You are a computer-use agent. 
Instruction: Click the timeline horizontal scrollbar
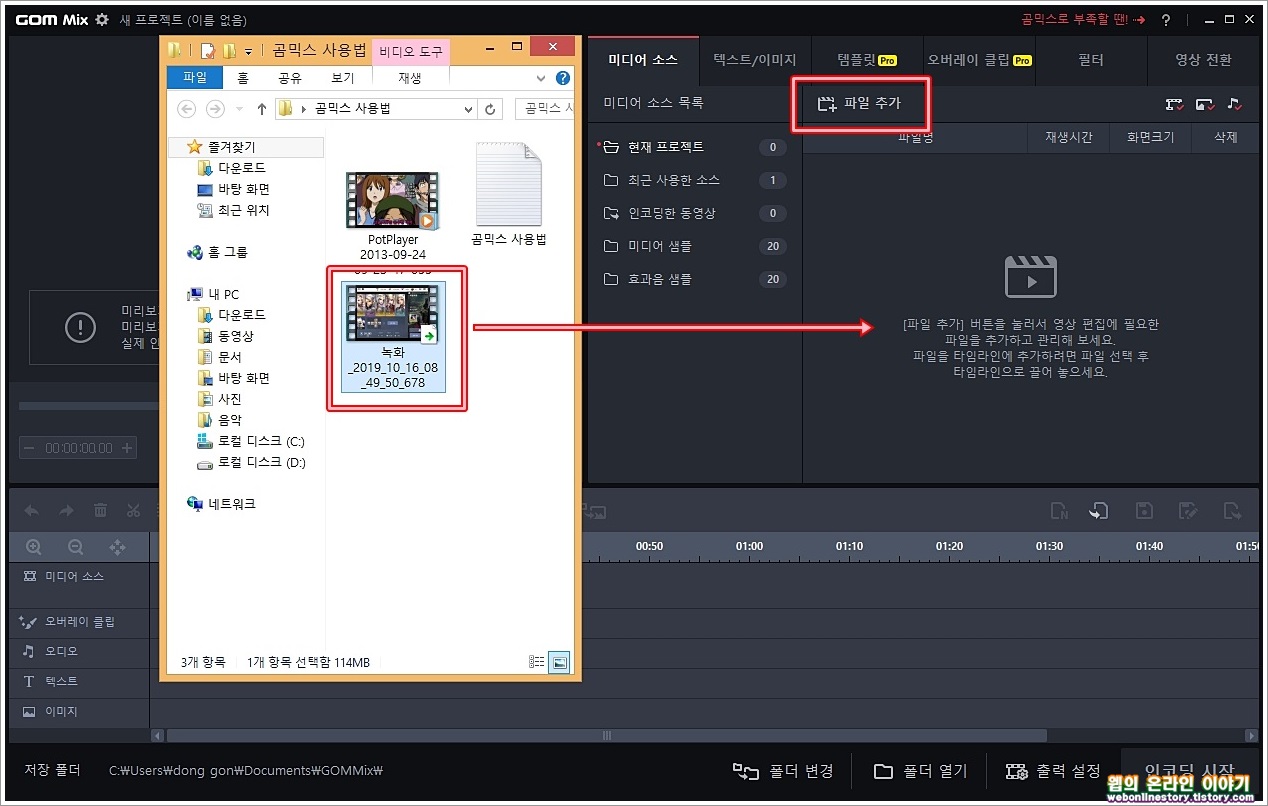tap(605, 735)
